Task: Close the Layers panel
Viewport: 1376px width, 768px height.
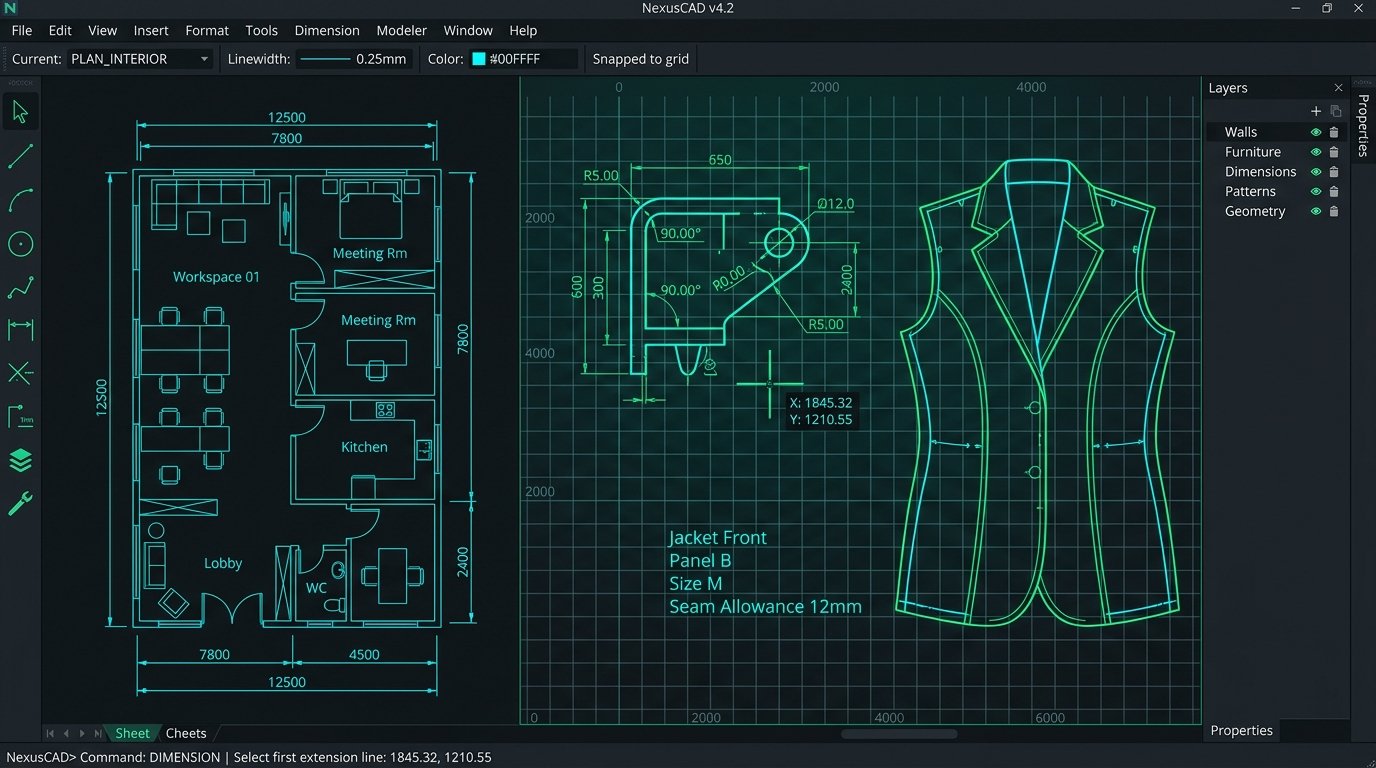Action: click(x=1338, y=88)
